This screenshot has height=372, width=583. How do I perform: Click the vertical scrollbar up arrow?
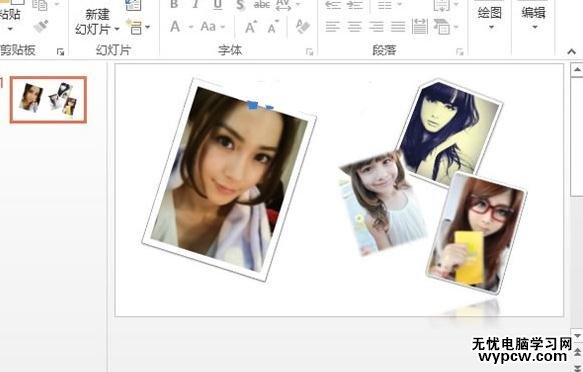click(577, 69)
